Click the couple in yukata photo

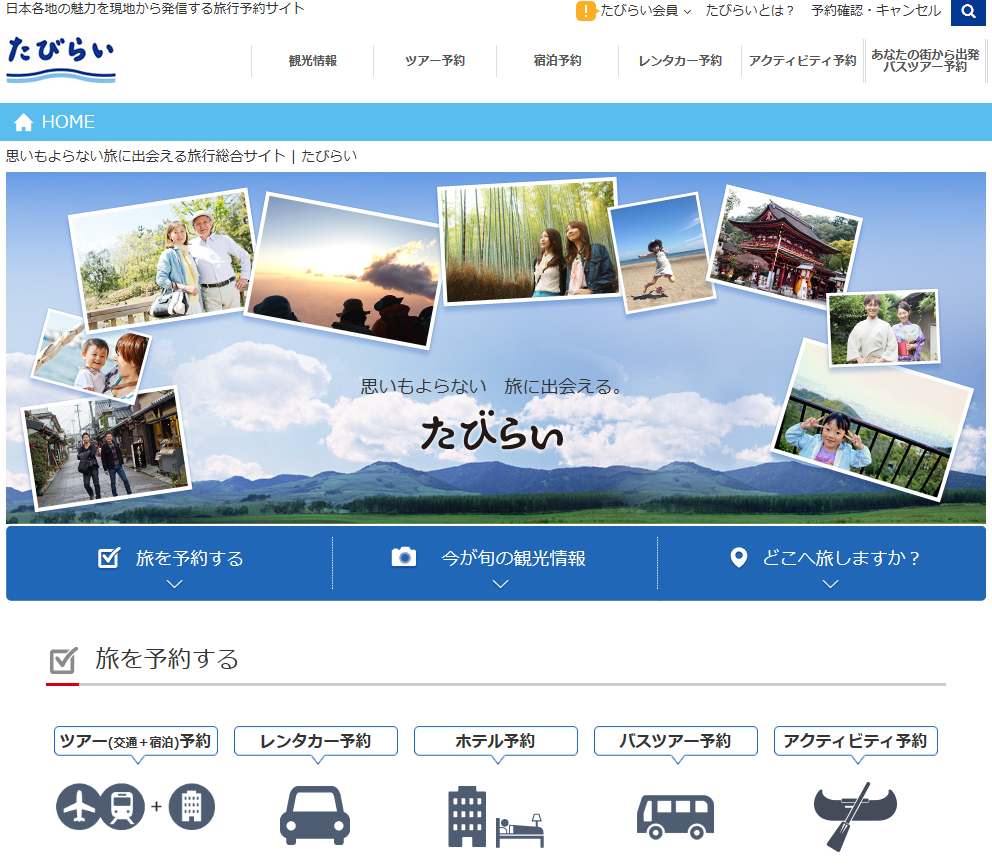(884, 328)
